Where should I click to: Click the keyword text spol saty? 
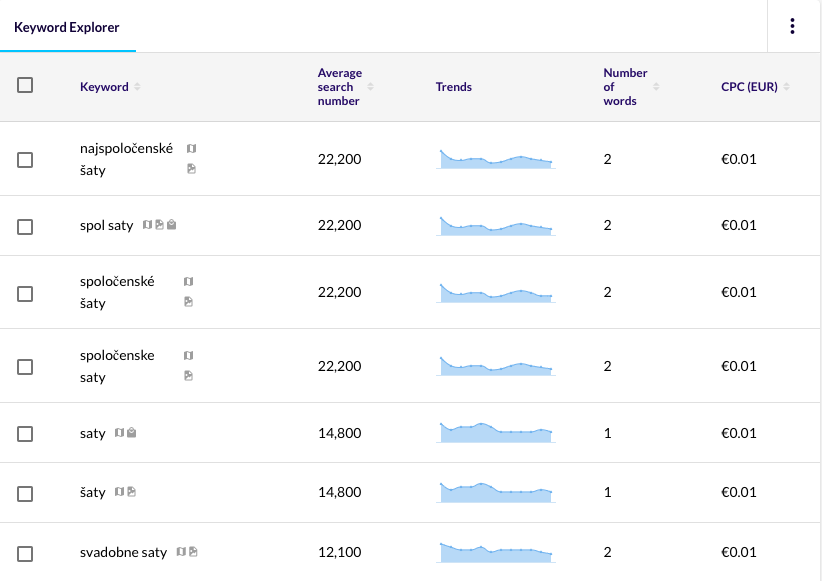(106, 225)
